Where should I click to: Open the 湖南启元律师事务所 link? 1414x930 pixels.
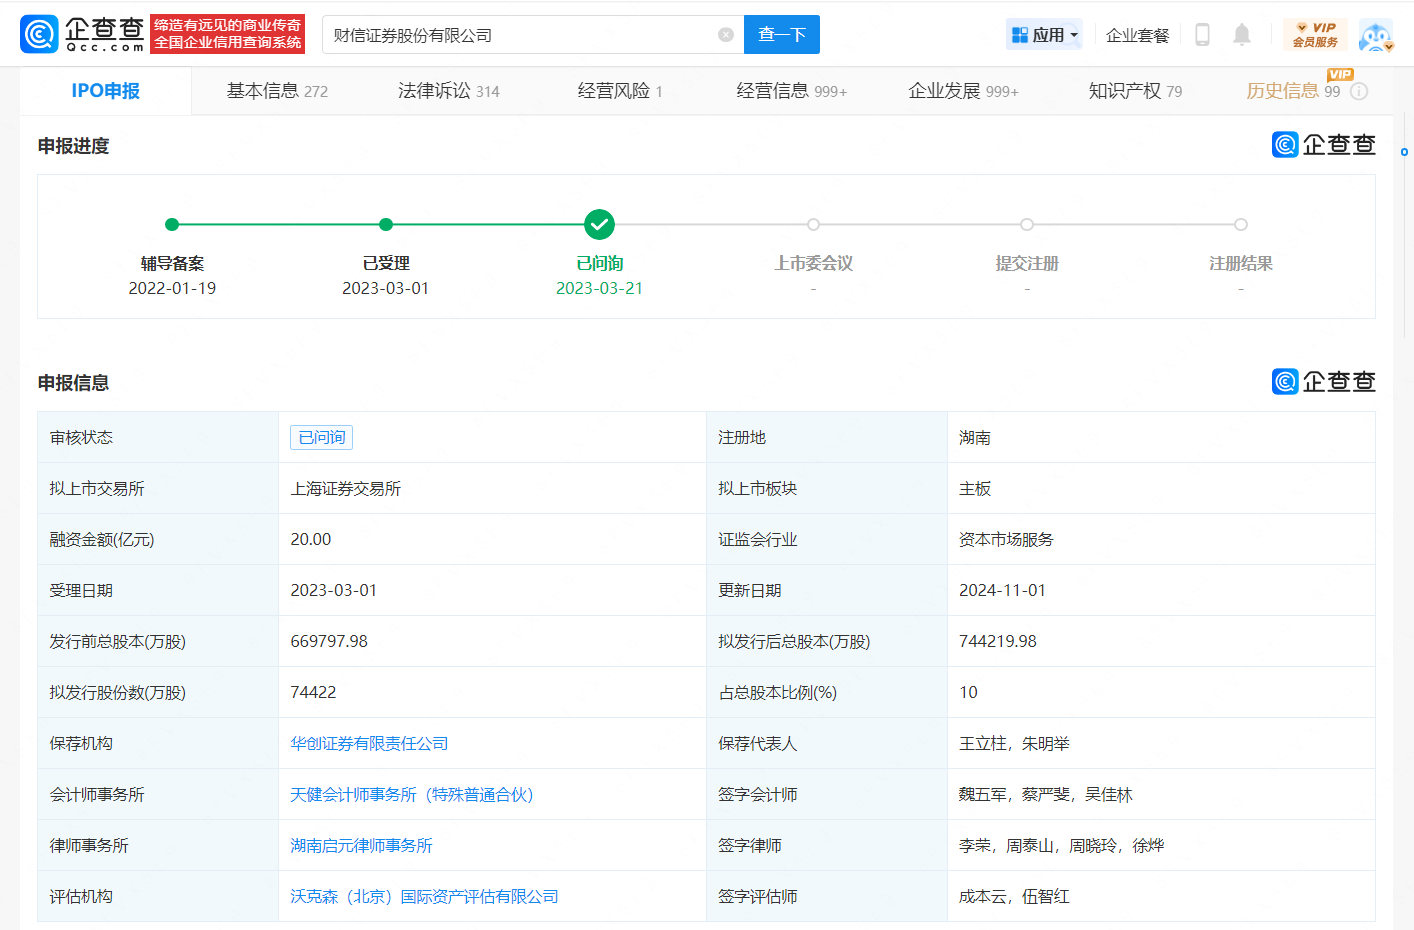361,846
